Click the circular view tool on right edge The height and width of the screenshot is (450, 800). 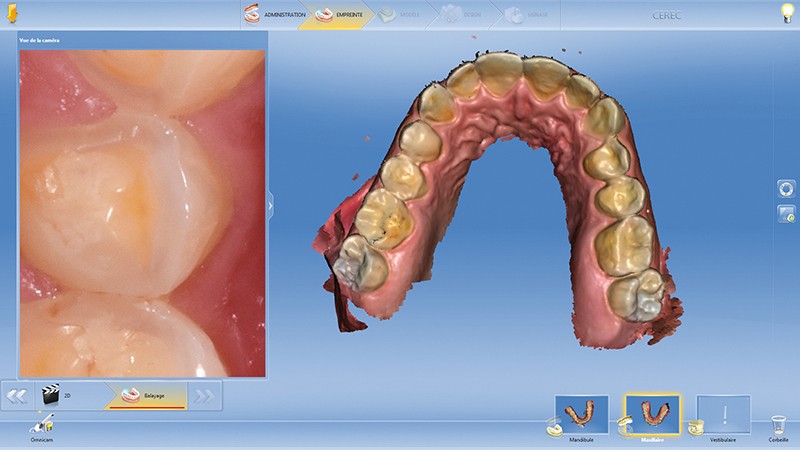(x=785, y=189)
